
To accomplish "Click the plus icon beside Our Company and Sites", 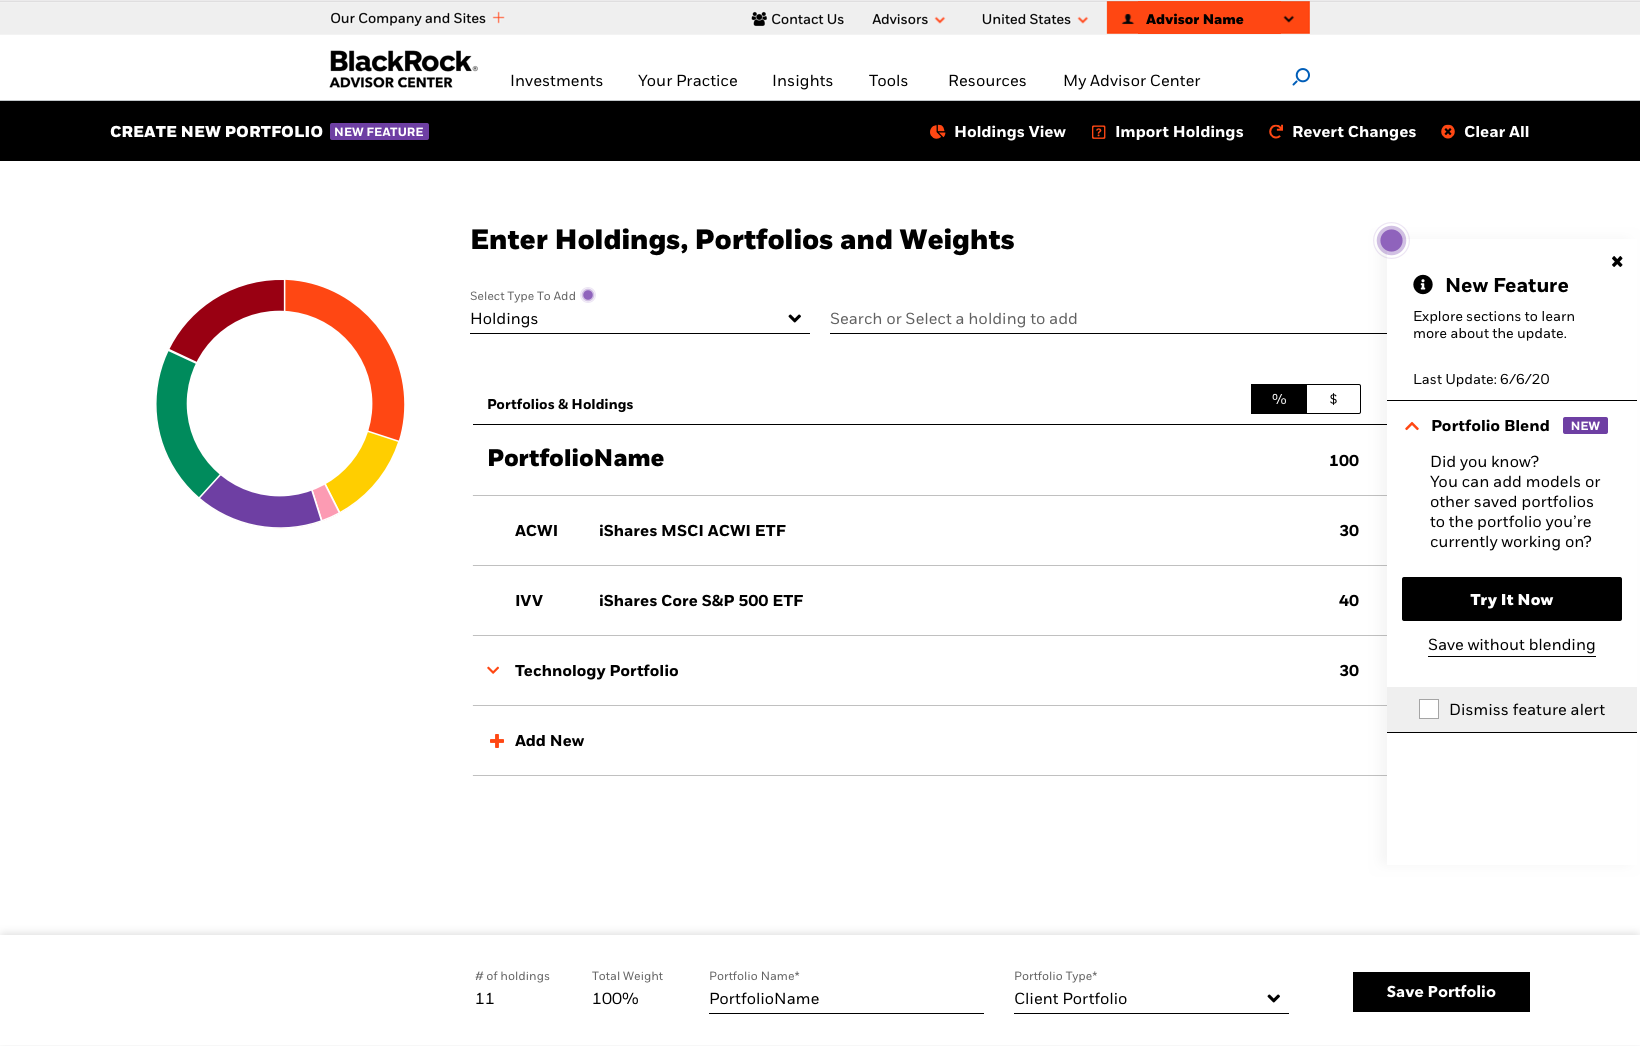I will (x=498, y=18).
